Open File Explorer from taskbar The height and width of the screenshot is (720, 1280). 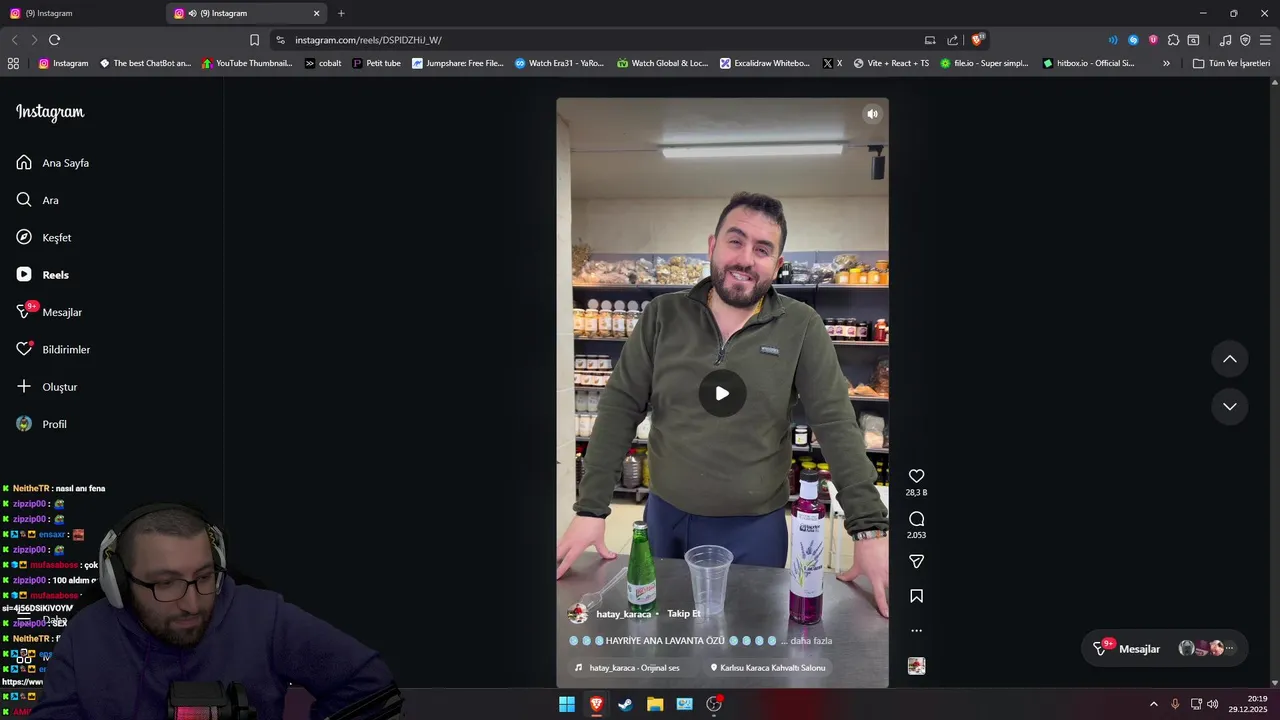[x=655, y=704]
